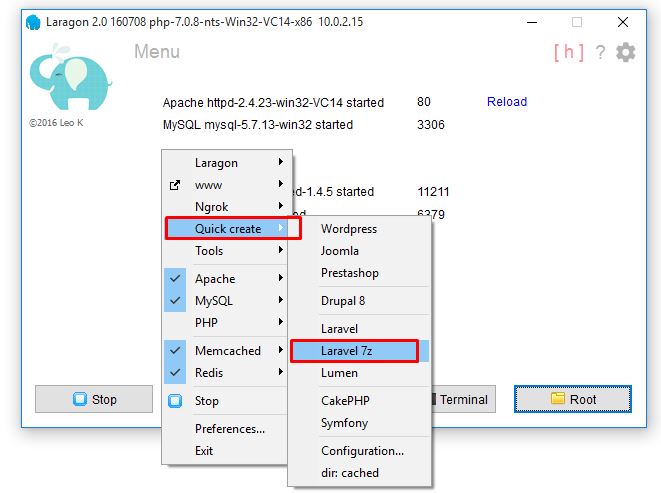
Task: Expand the Apache submenu arrow
Action: click(281, 278)
